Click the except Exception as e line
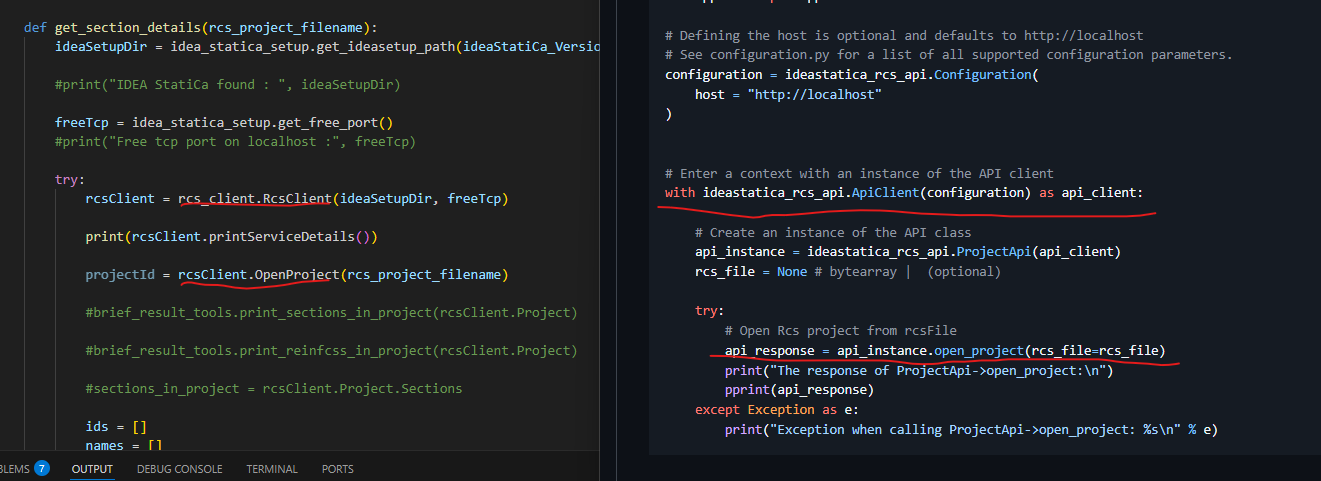Screen dimensions: 1321x481 point(777,410)
